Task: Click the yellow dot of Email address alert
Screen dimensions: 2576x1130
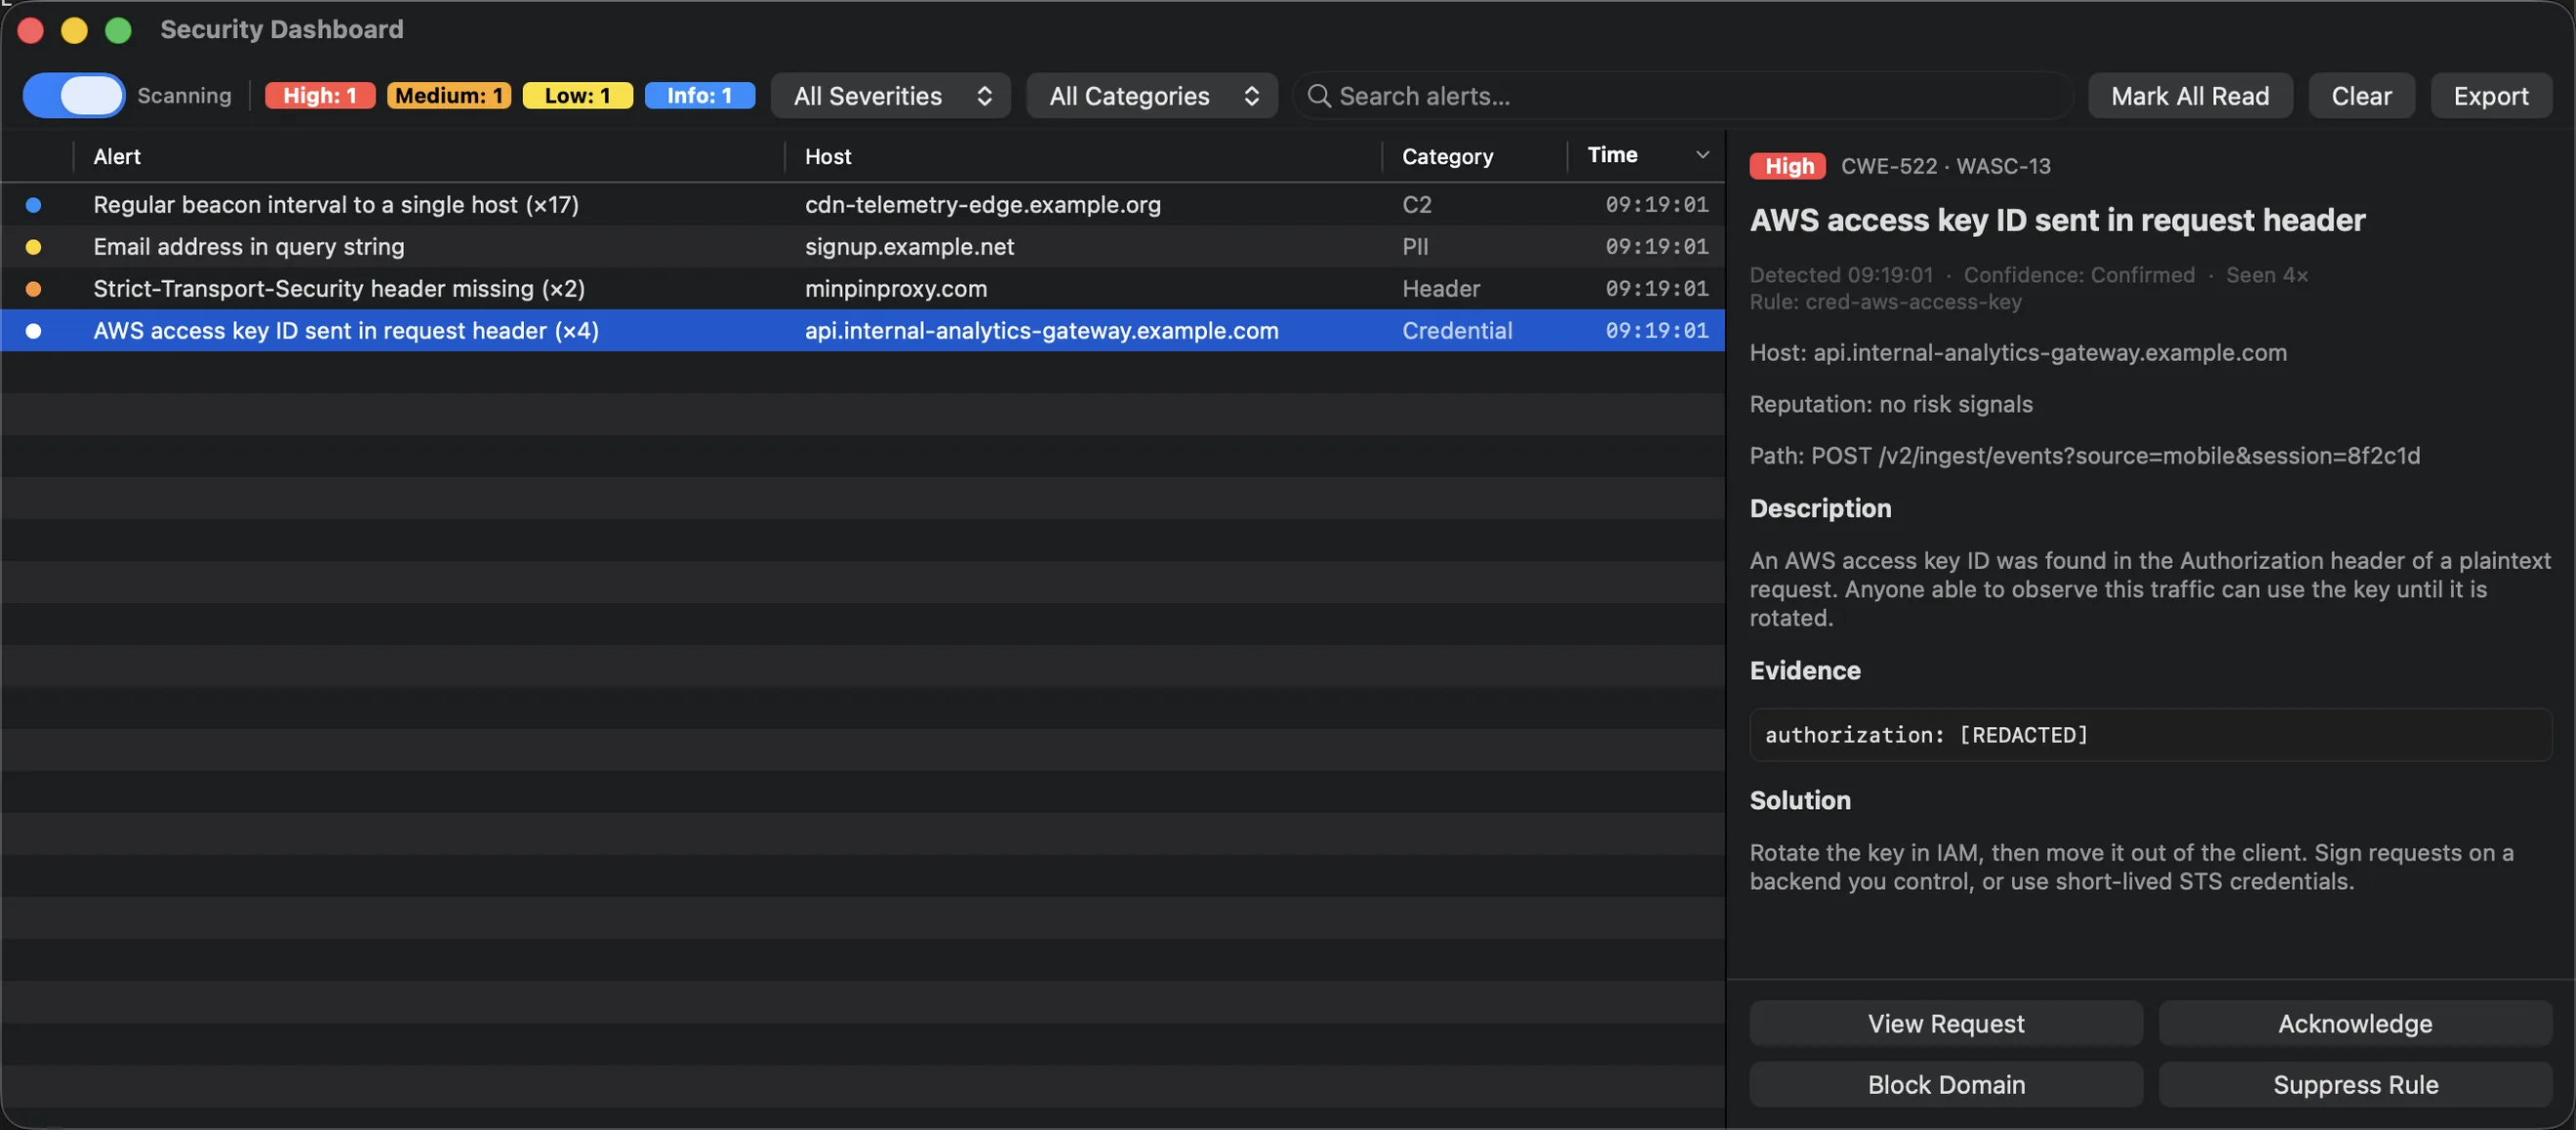Action: [x=33, y=247]
